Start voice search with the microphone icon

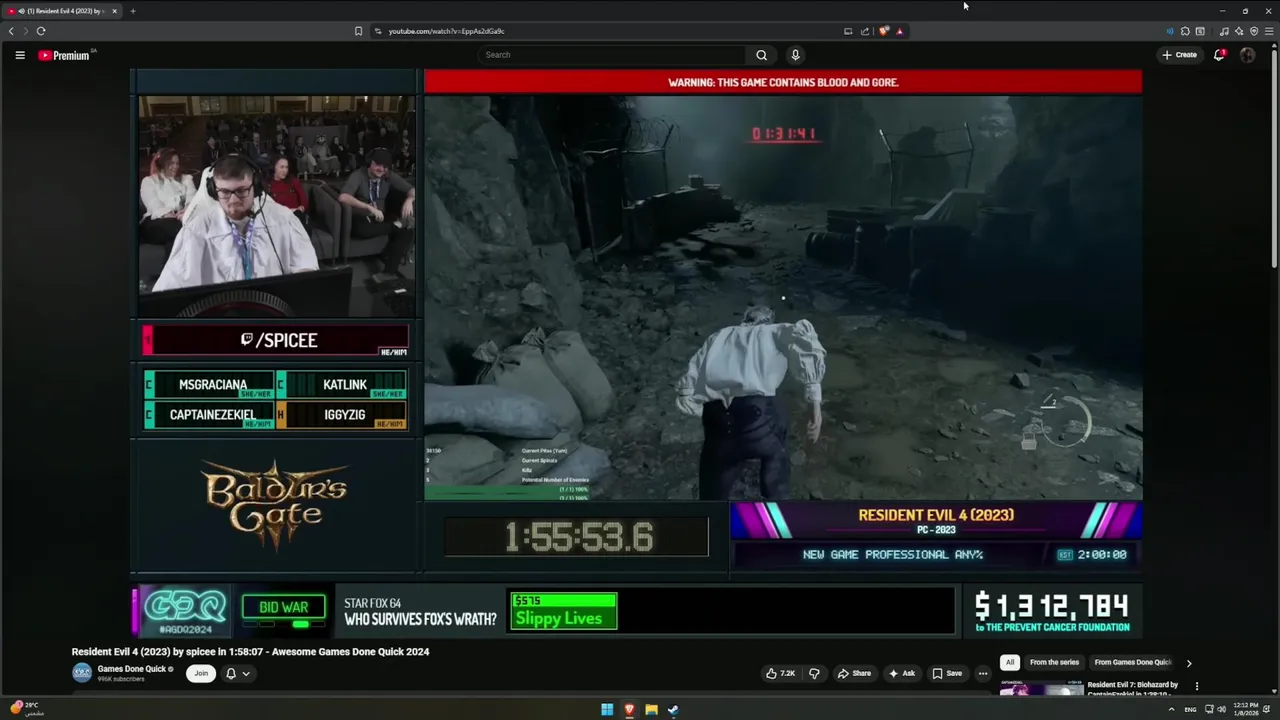795,55
